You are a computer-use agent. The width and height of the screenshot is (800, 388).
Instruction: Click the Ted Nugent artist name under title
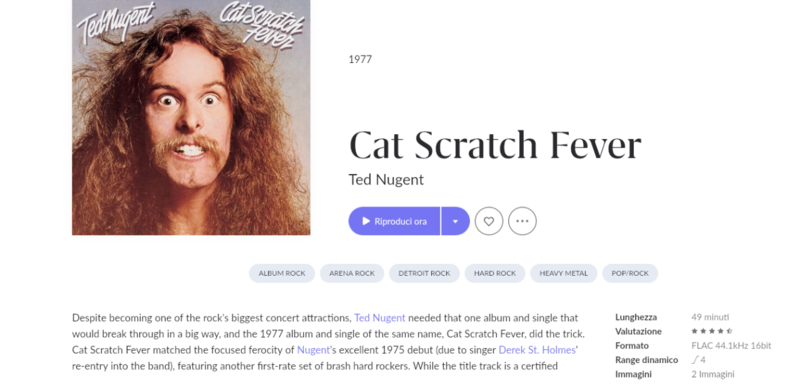(x=386, y=180)
